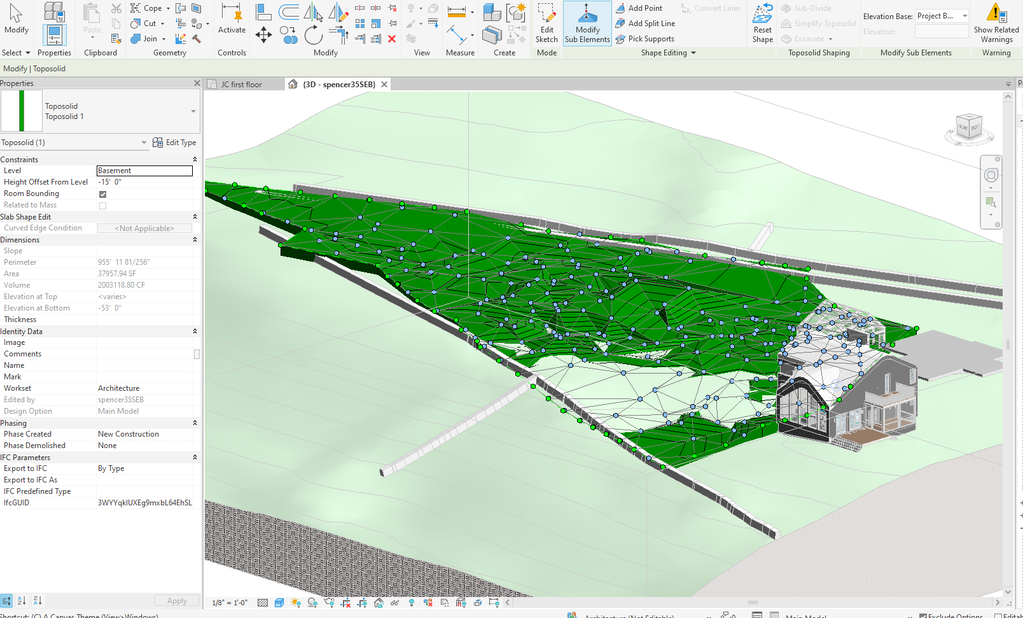Click Edit Sketch in Mode panel
This screenshot has width=1023, height=618.
click(547, 23)
